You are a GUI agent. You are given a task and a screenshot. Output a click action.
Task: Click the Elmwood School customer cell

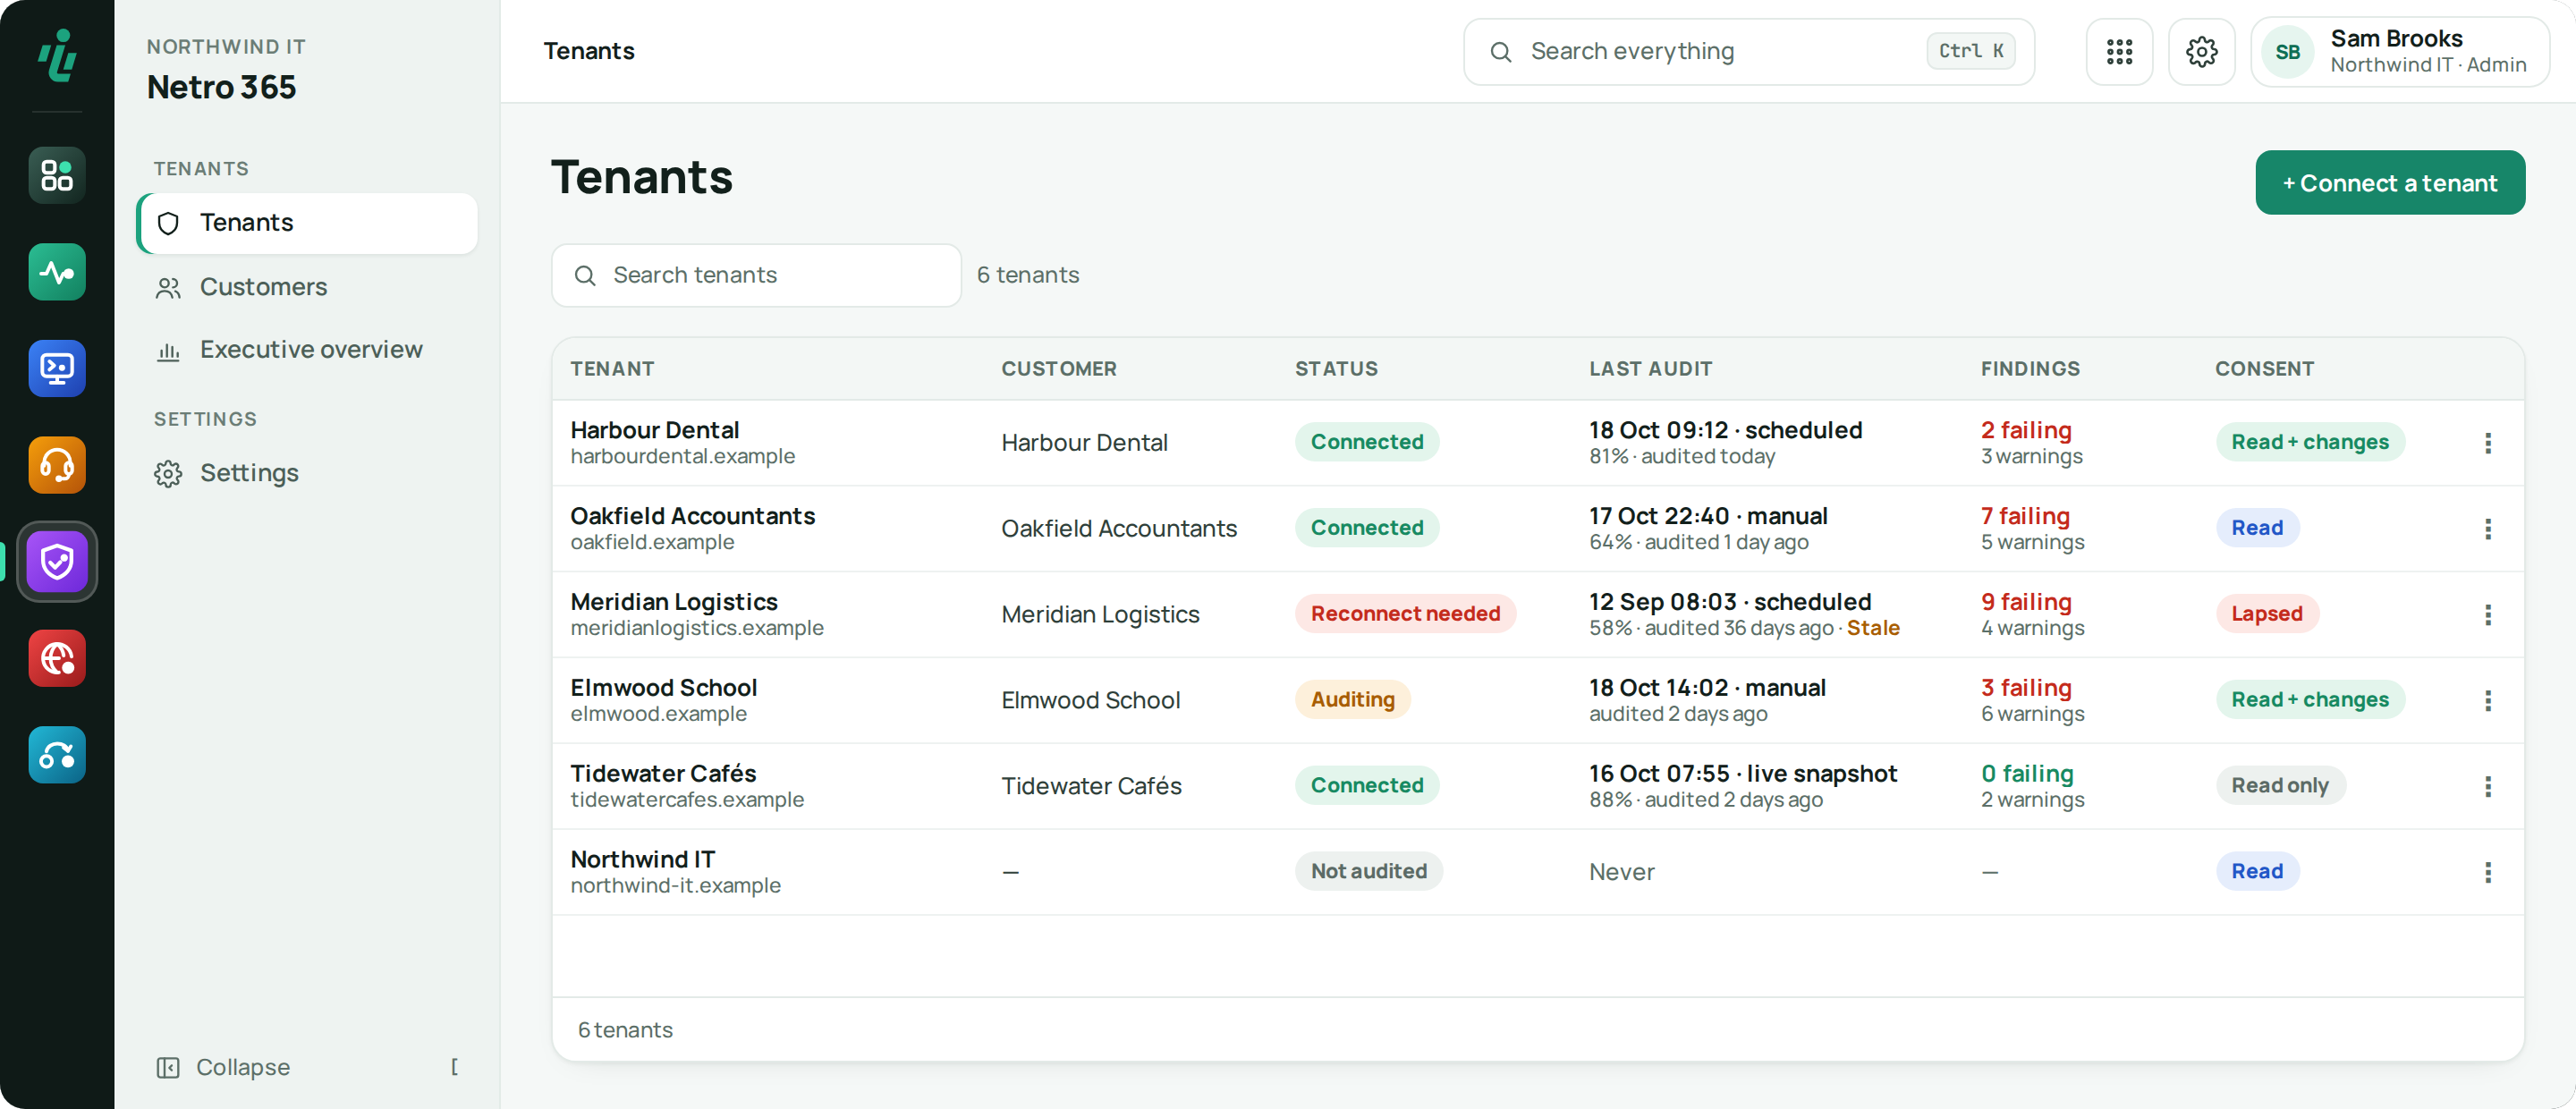click(x=1090, y=701)
